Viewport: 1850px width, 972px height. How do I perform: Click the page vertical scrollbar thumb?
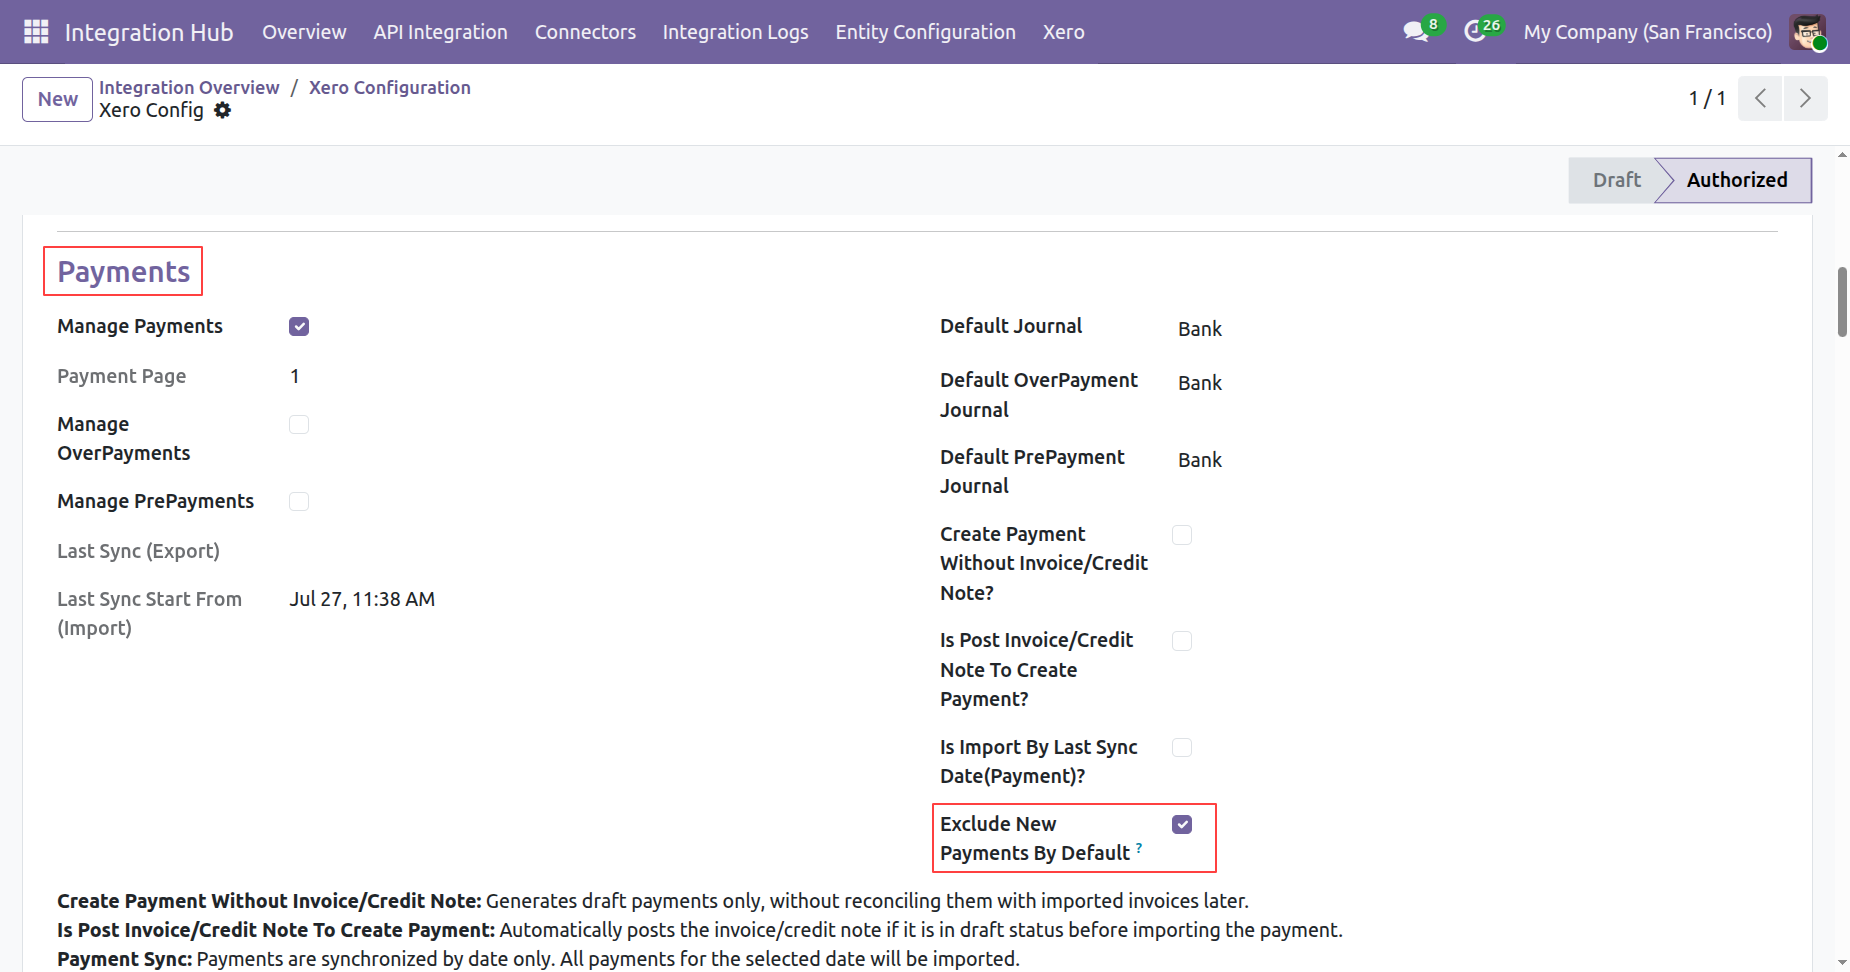coord(1842,302)
